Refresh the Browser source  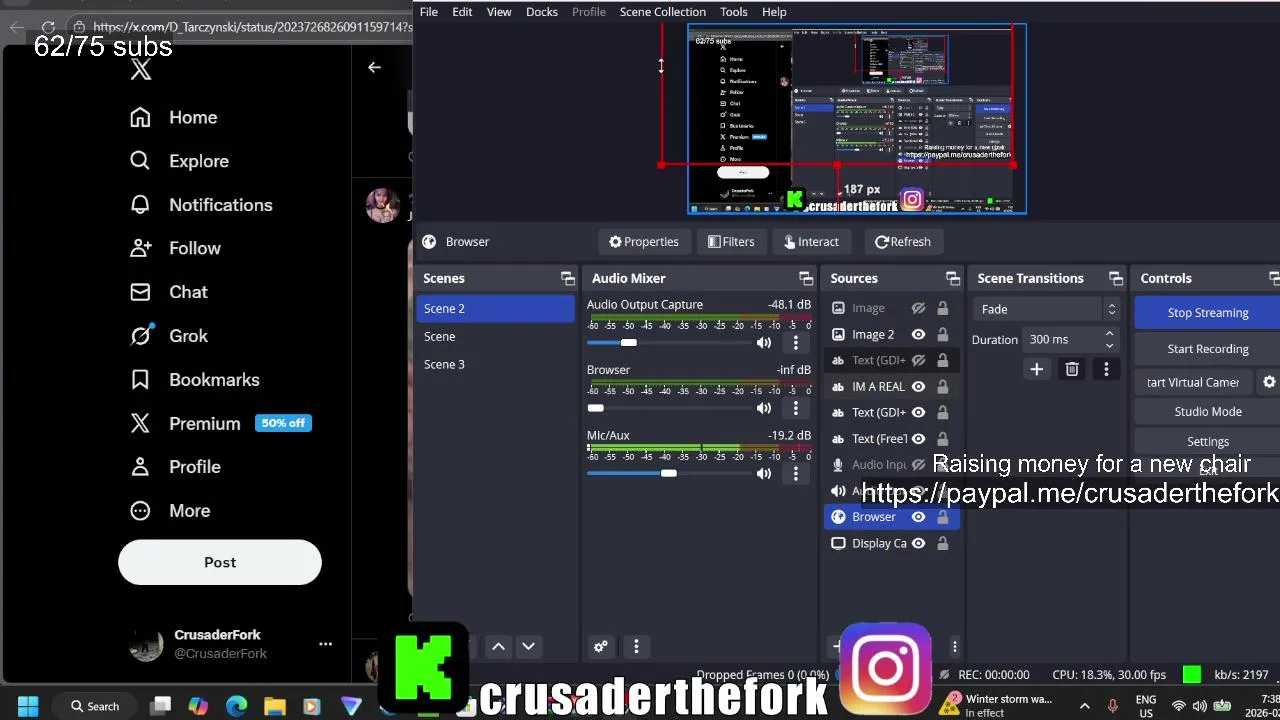pos(903,242)
